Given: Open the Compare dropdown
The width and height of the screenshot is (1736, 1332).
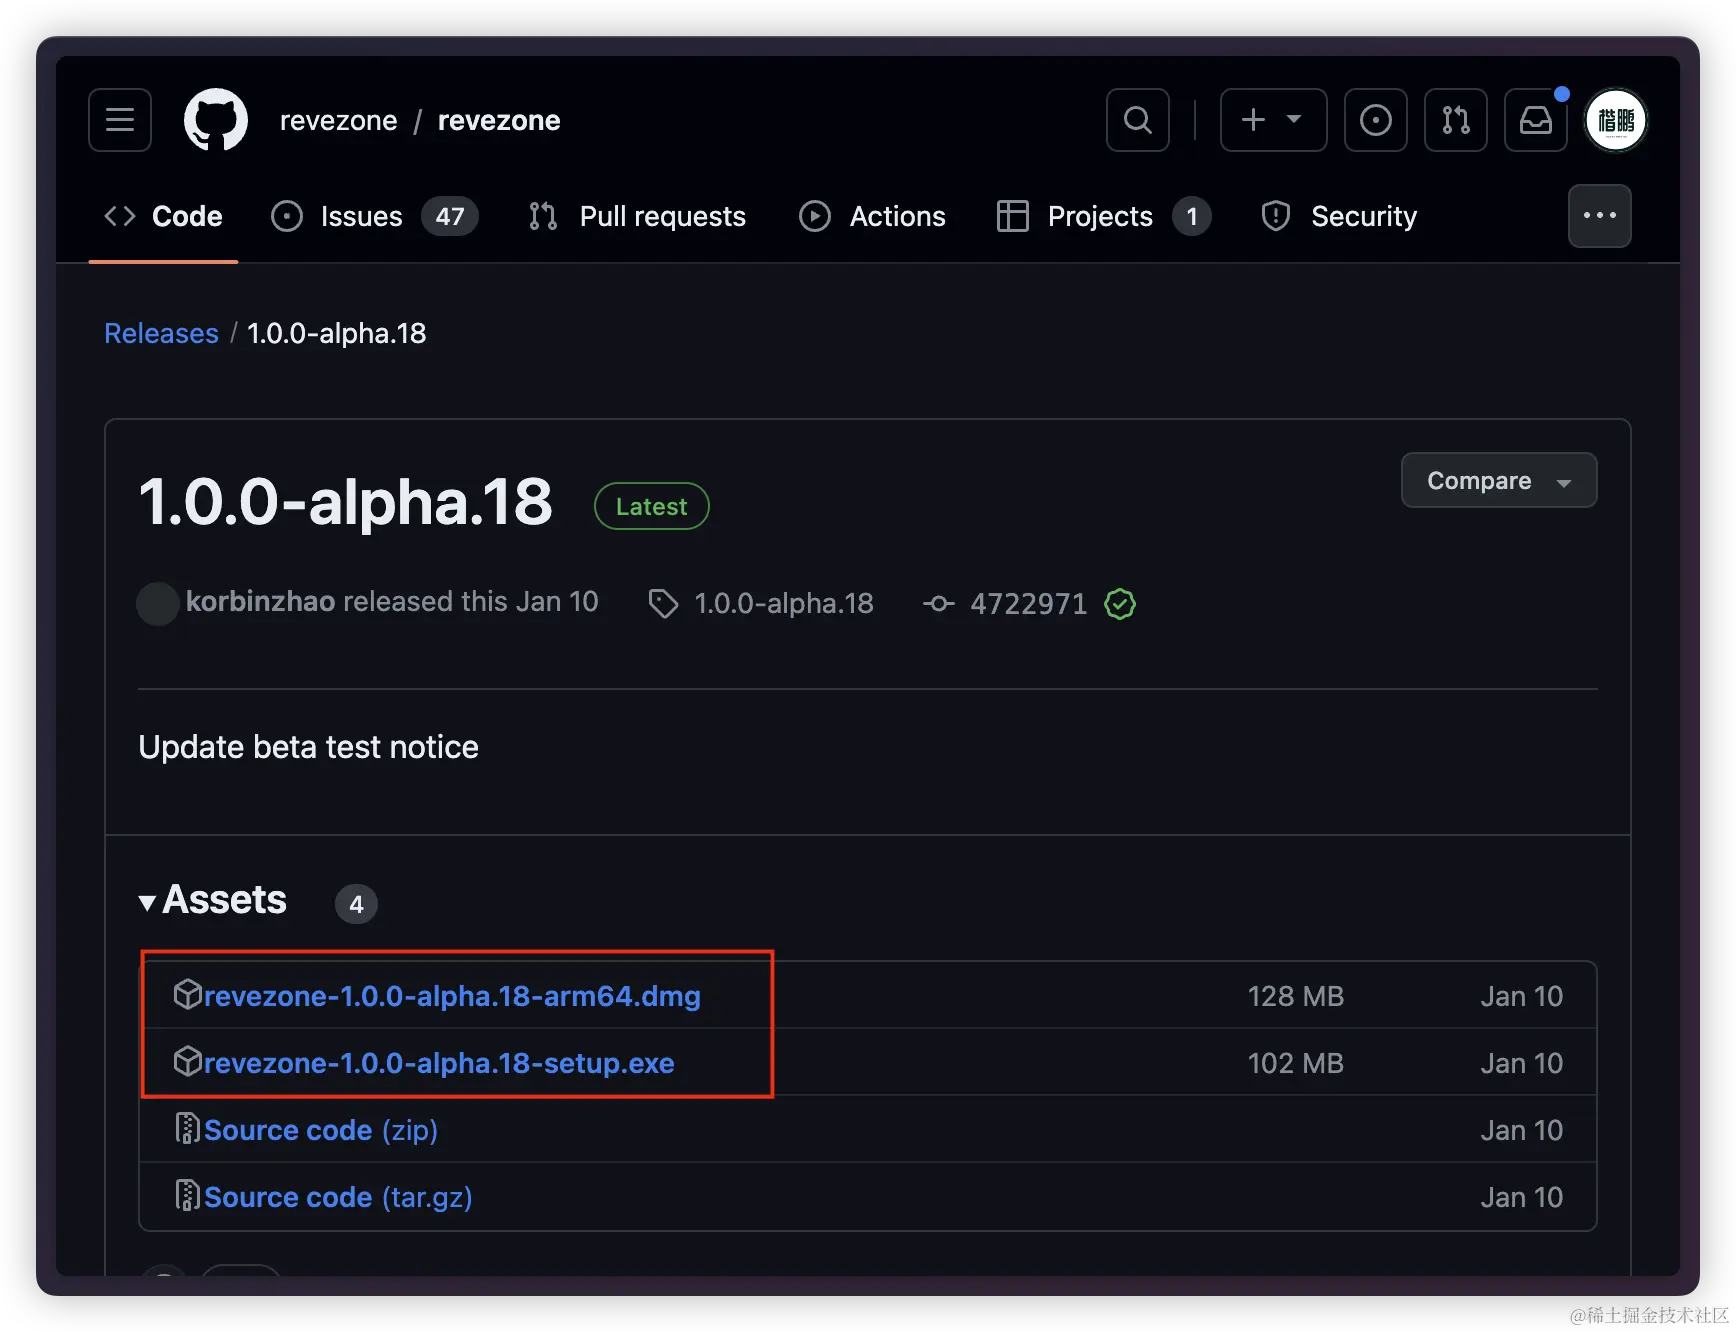Looking at the screenshot, I should pyautogui.click(x=1499, y=480).
